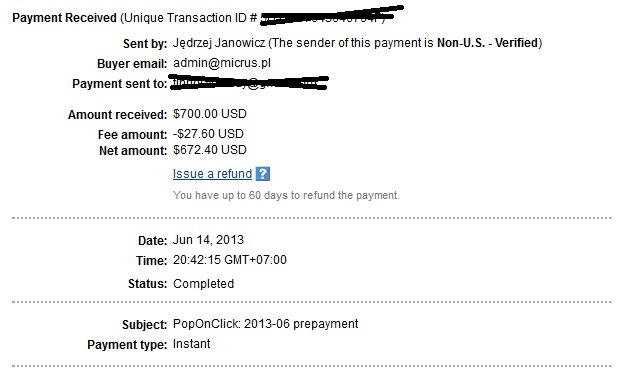This screenshot has height=378, width=622.
Task: Click the 60 days refund notice text
Action: click(x=286, y=195)
